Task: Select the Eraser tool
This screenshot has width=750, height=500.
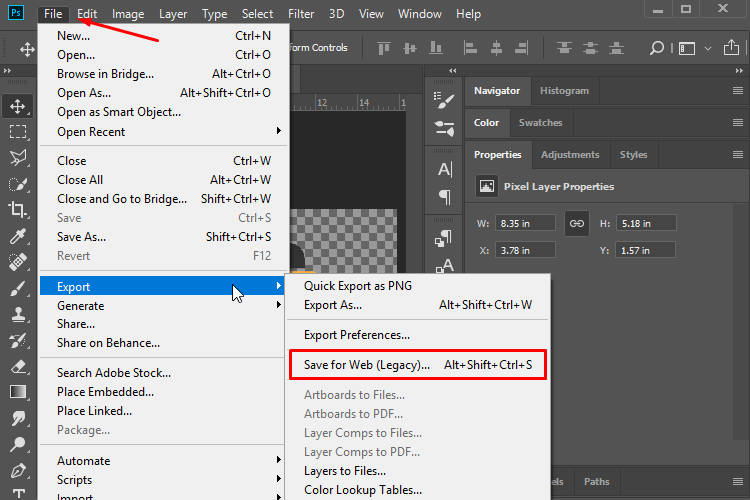Action: [x=18, y=367]
